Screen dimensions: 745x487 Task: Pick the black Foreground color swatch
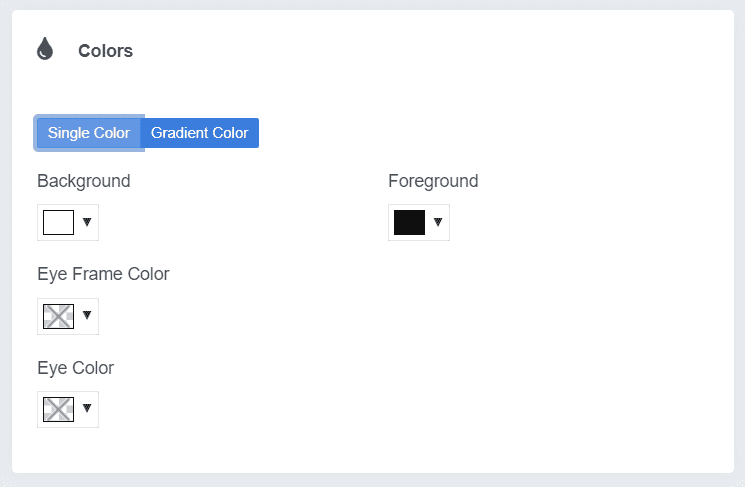[x=409, y=222]
